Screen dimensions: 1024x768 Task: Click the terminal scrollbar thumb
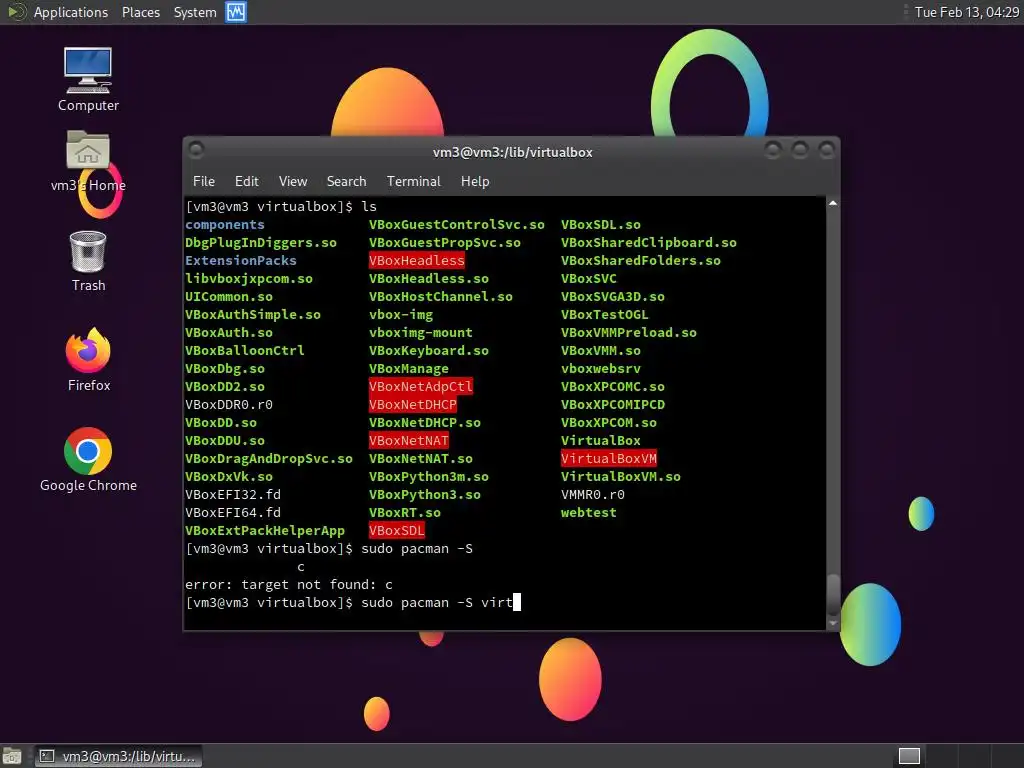[833, 594]
